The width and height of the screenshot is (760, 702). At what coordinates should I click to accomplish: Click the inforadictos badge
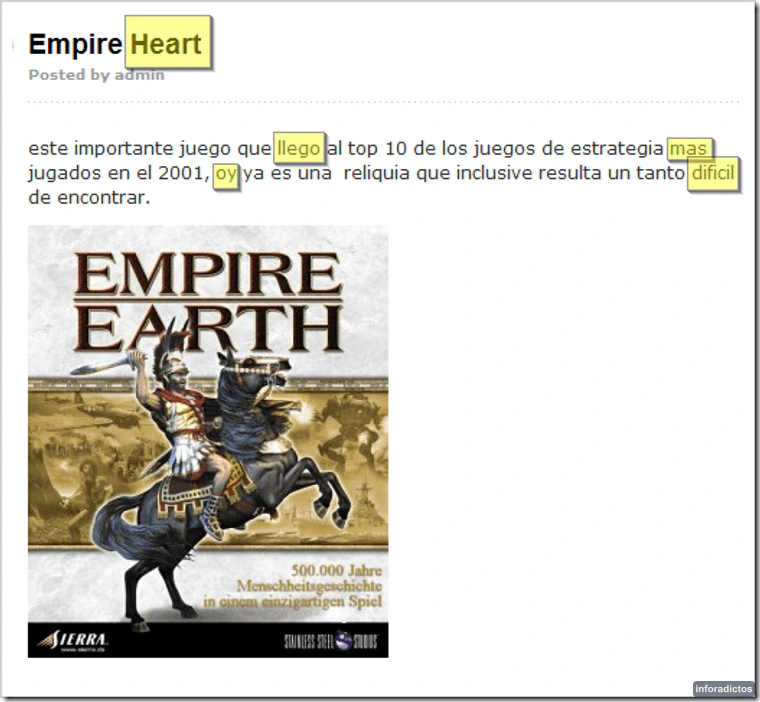tap(723, 689)
